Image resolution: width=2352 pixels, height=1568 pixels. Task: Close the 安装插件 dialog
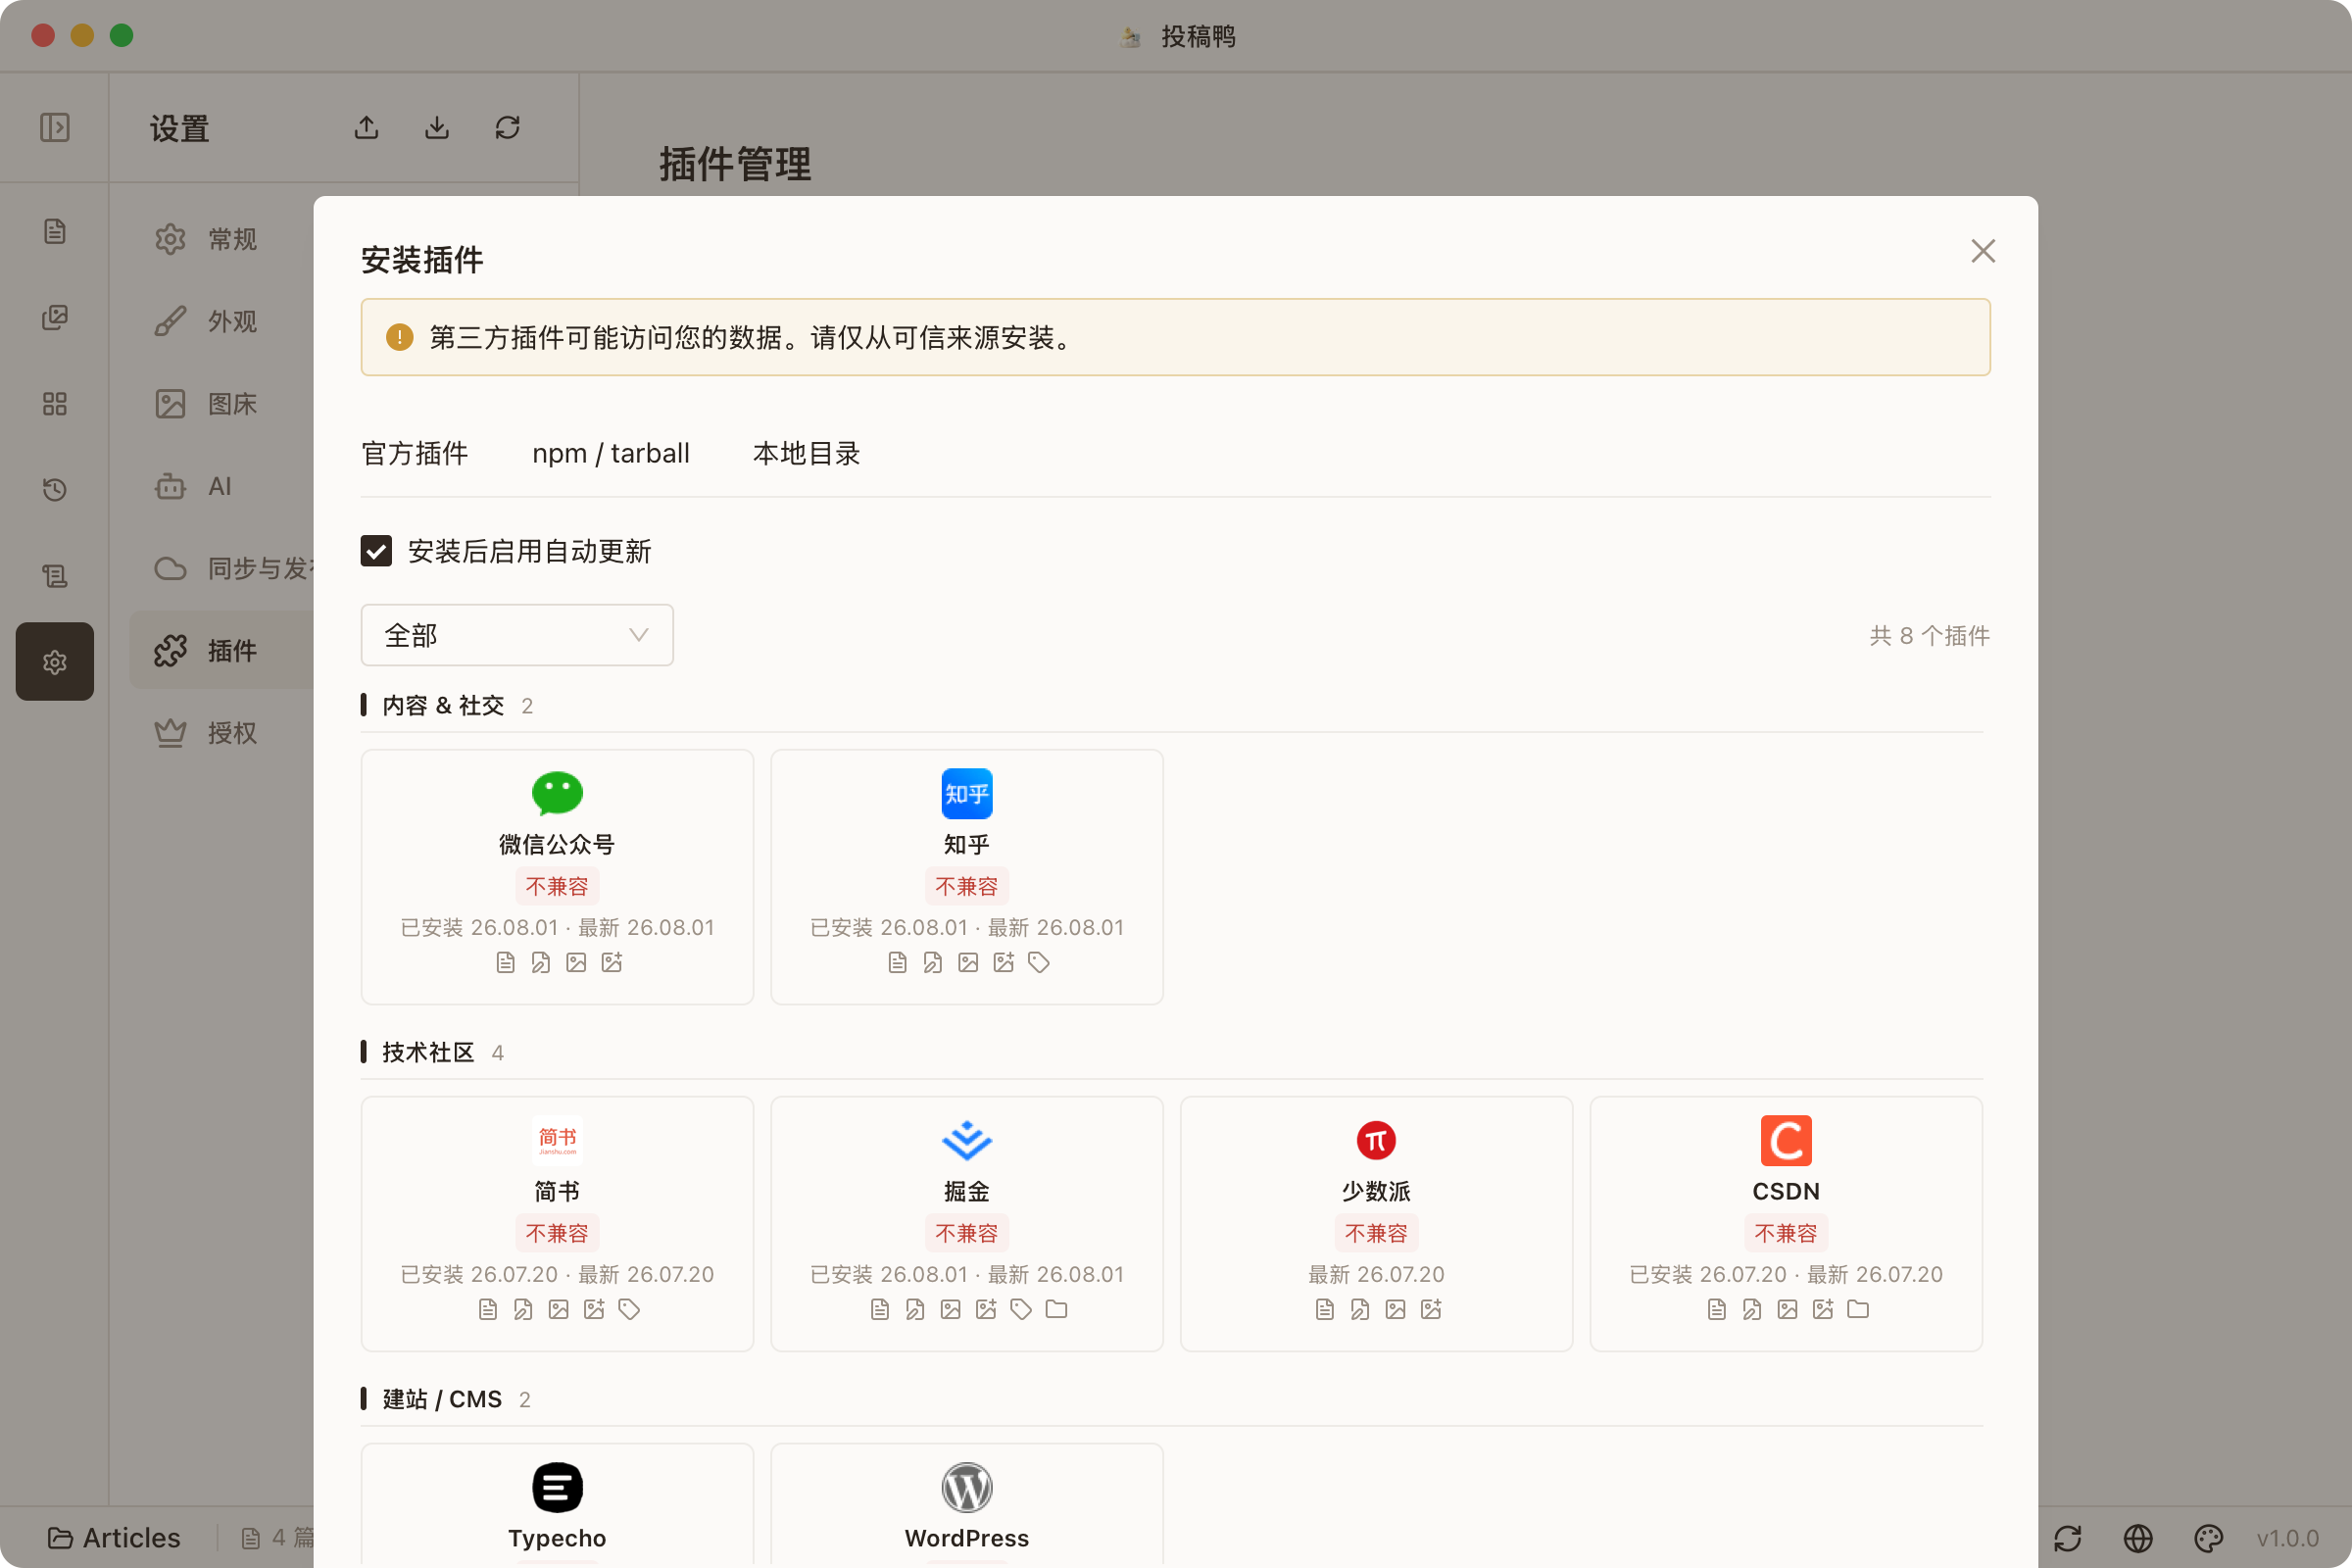pyautogui.click(x=1982, y=251)
